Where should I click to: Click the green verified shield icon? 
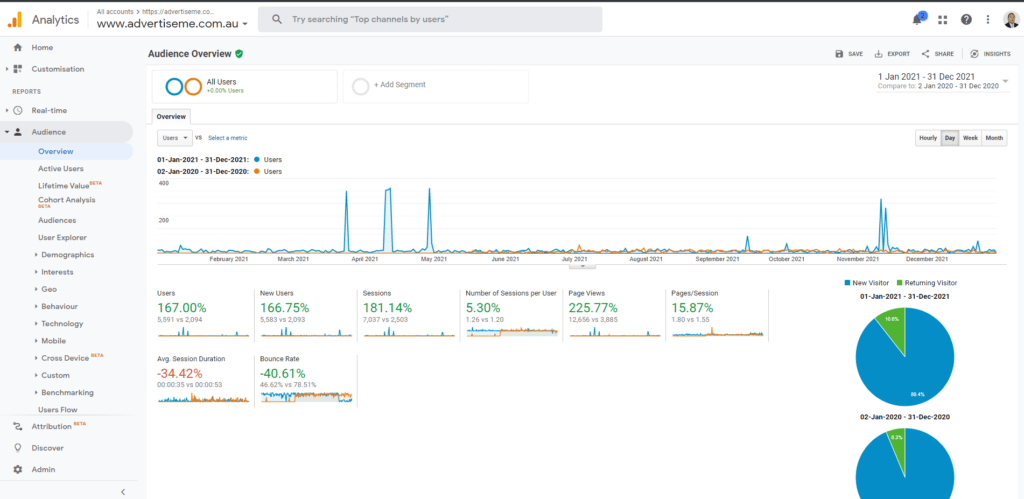coord(239,54)
